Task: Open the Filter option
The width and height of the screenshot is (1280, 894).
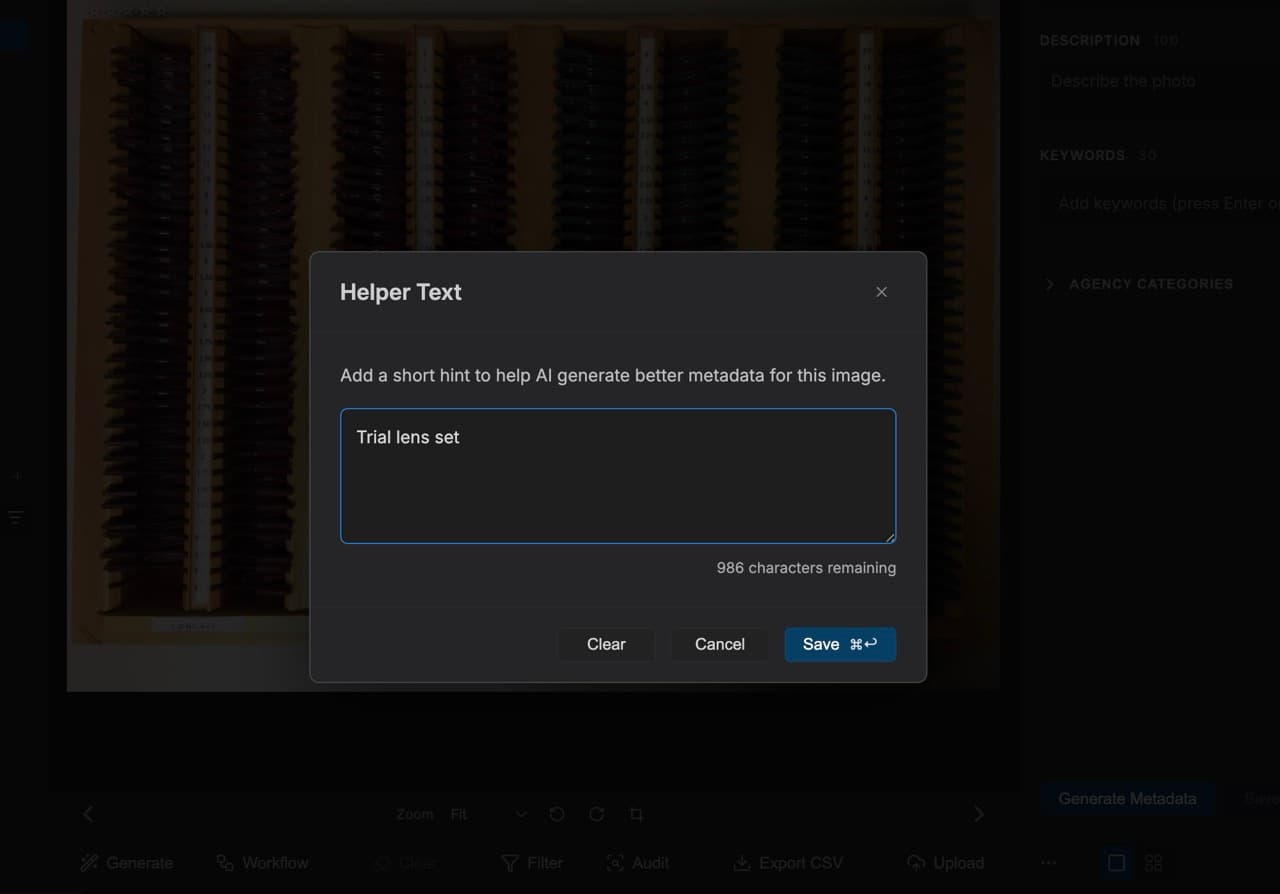Action: pos(532,863)
